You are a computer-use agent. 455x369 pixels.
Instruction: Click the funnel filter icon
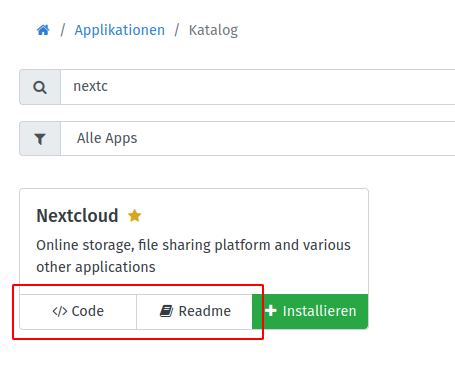40,139
